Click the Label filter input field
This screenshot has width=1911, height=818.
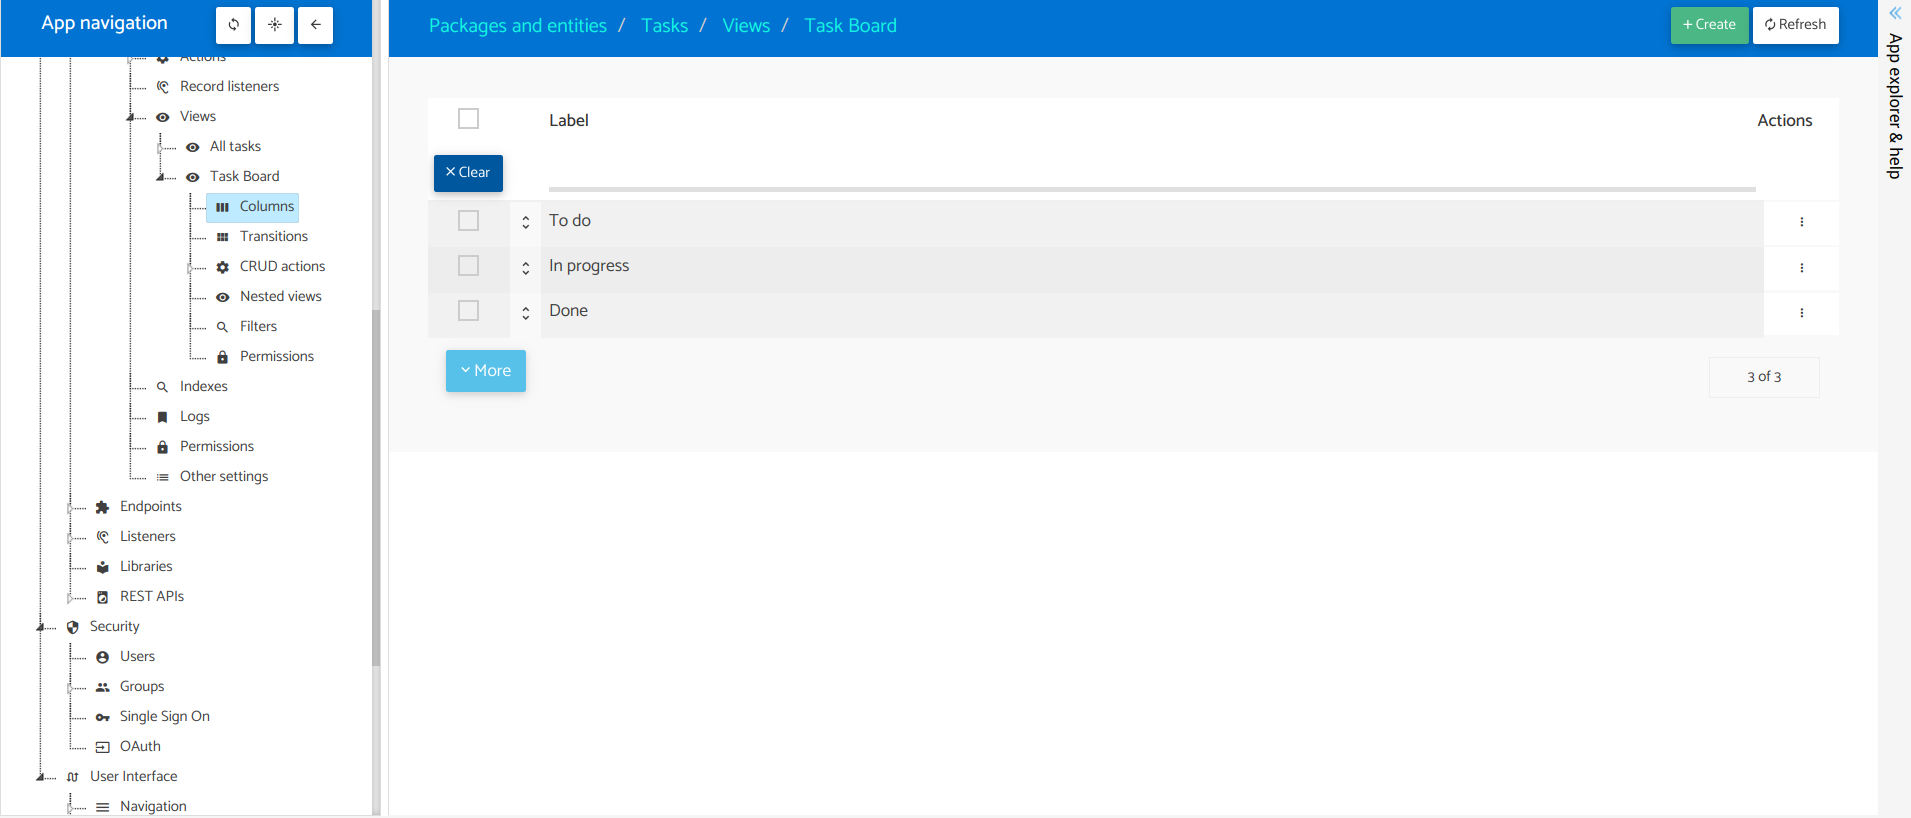(x=1152, y=173)
